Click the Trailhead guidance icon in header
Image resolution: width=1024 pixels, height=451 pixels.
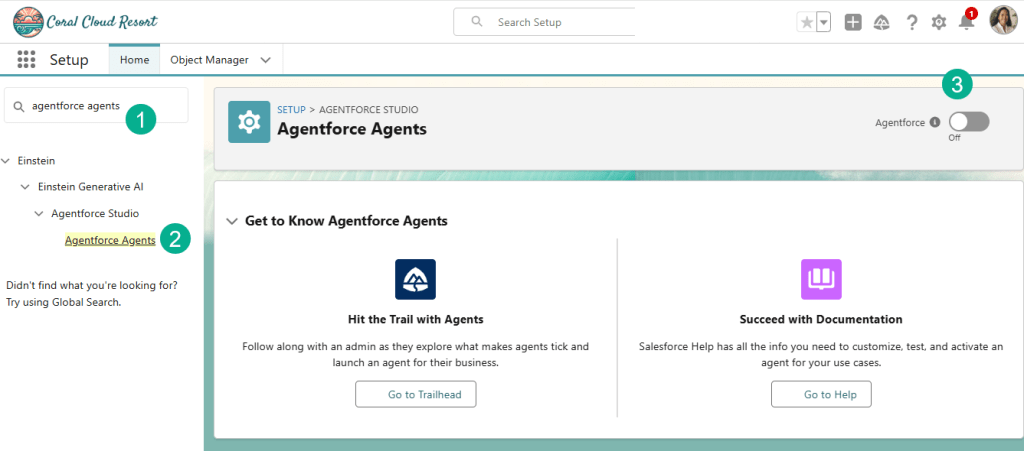click(x=881, y=22)
